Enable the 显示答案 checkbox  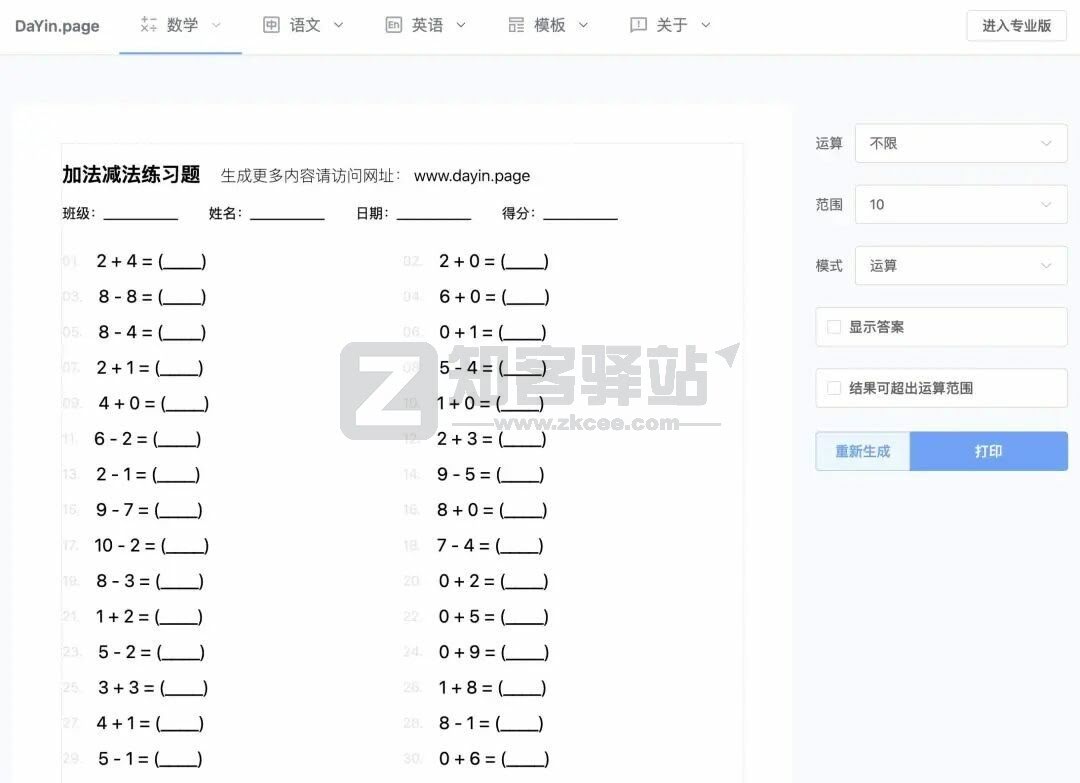(835, 327)
